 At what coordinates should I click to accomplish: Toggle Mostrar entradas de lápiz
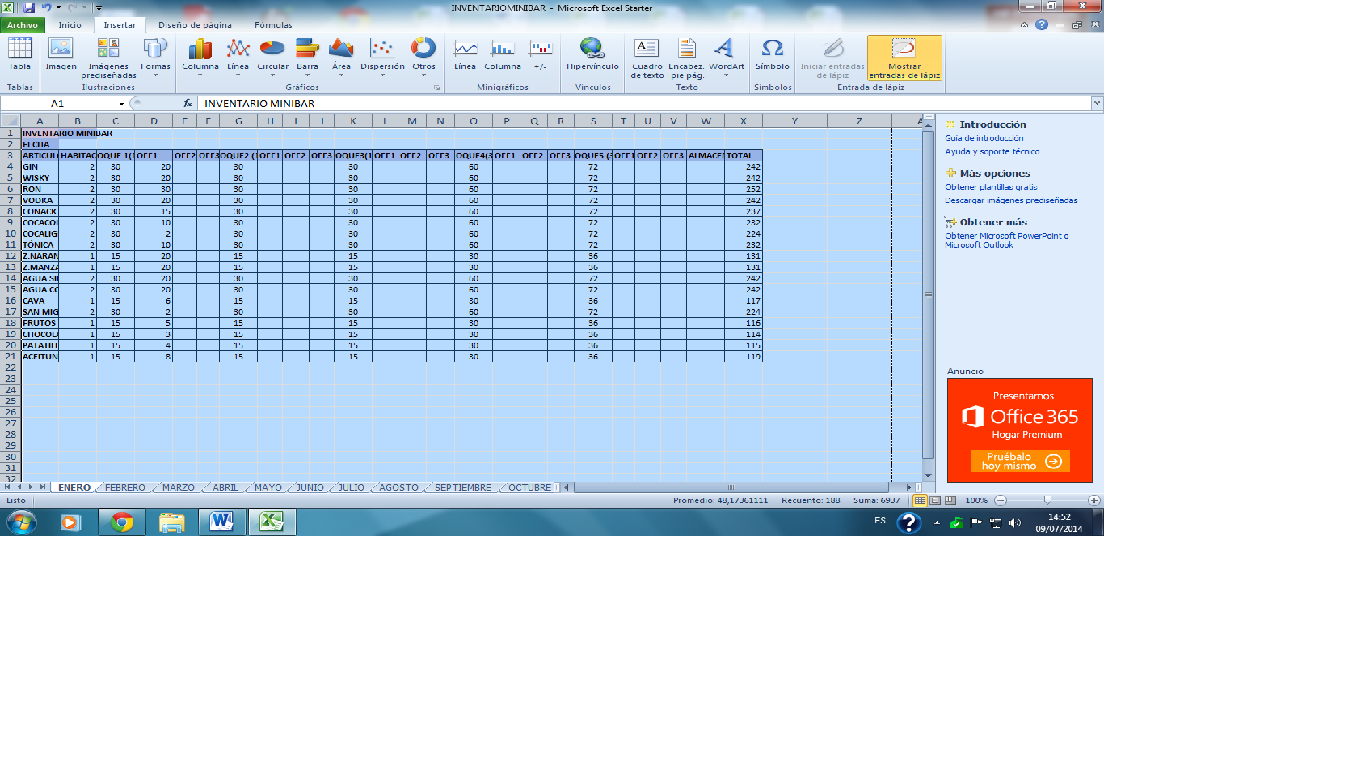pos(903,57)
